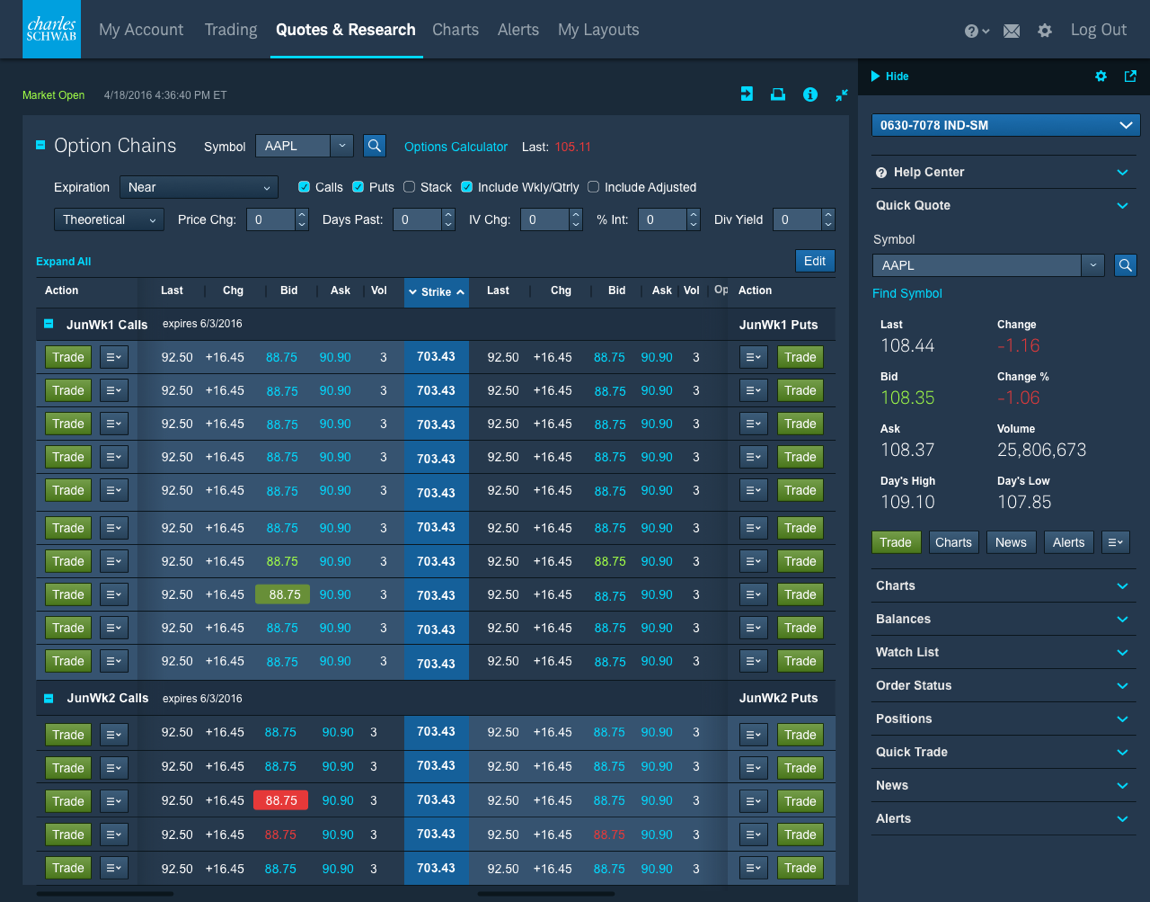Click the Div Yield input field
Viewport: 1150px width, 902px height.
pos(797,219)
